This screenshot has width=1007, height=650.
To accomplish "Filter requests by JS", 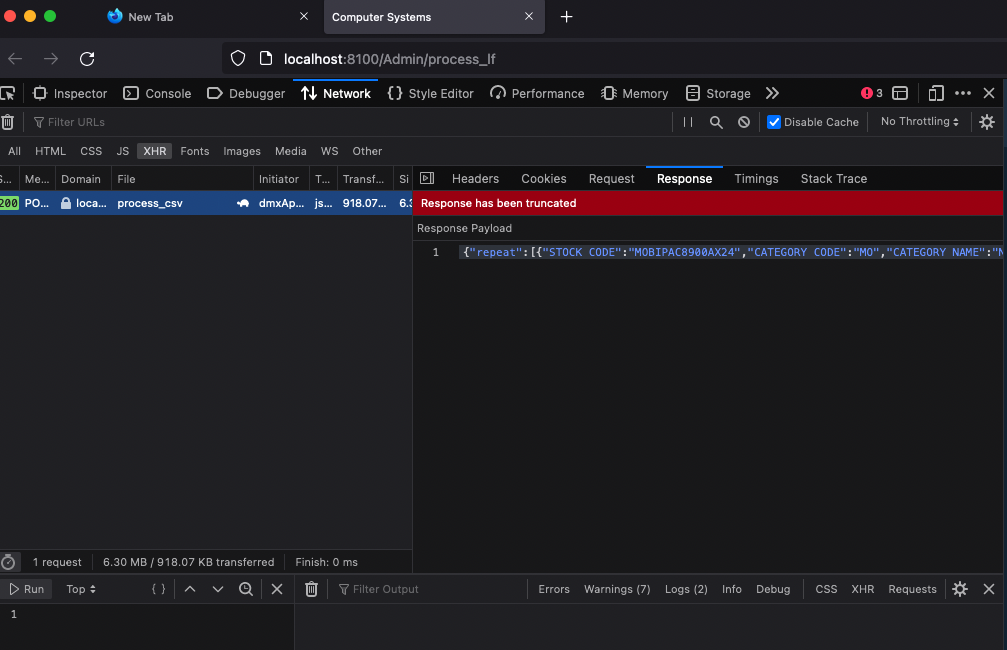I will [x=123, y=152].
